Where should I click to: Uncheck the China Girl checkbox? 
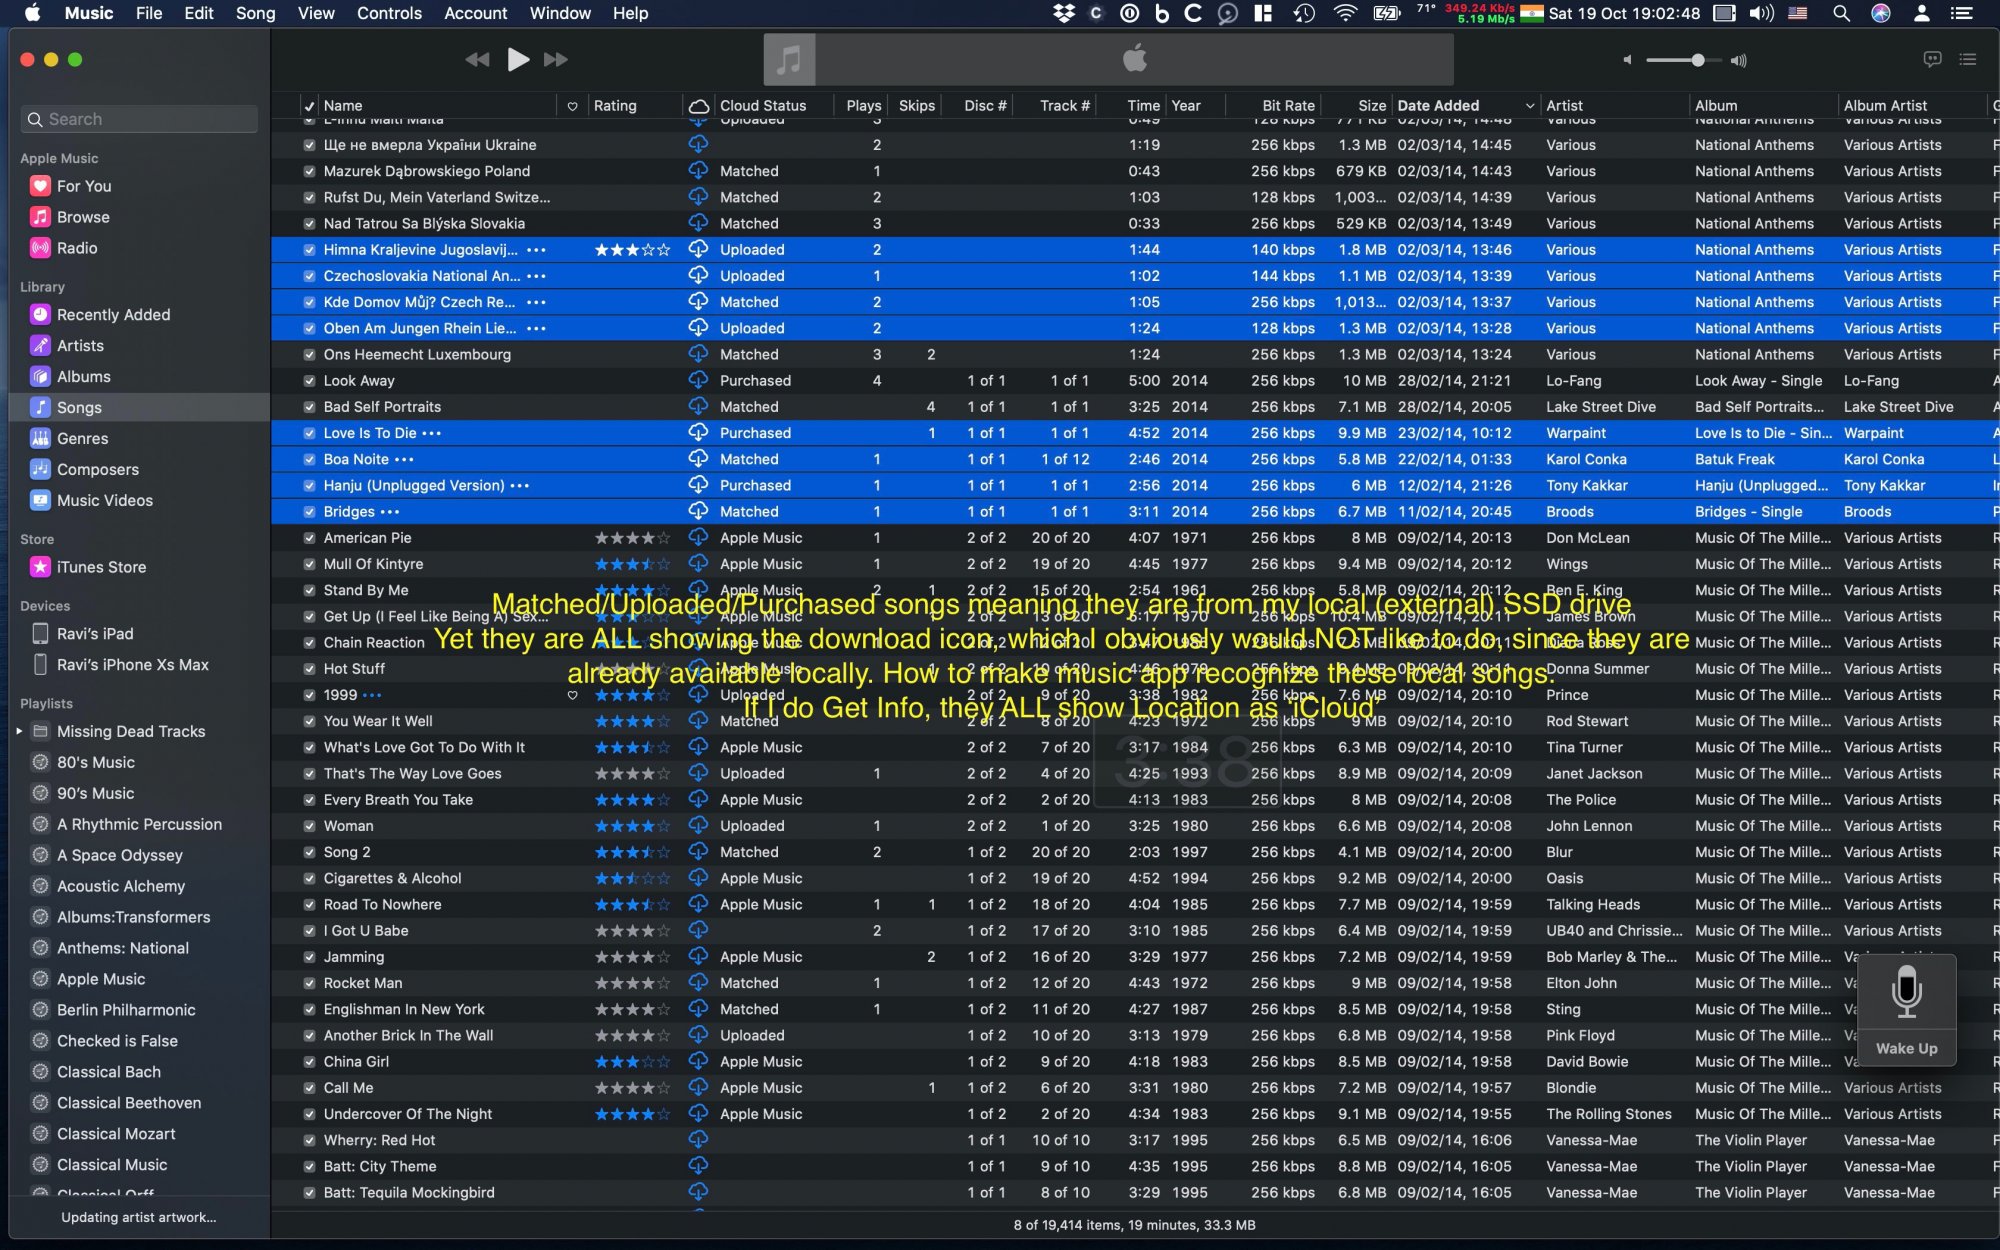pyautogui.click(x=309, y=1062)
